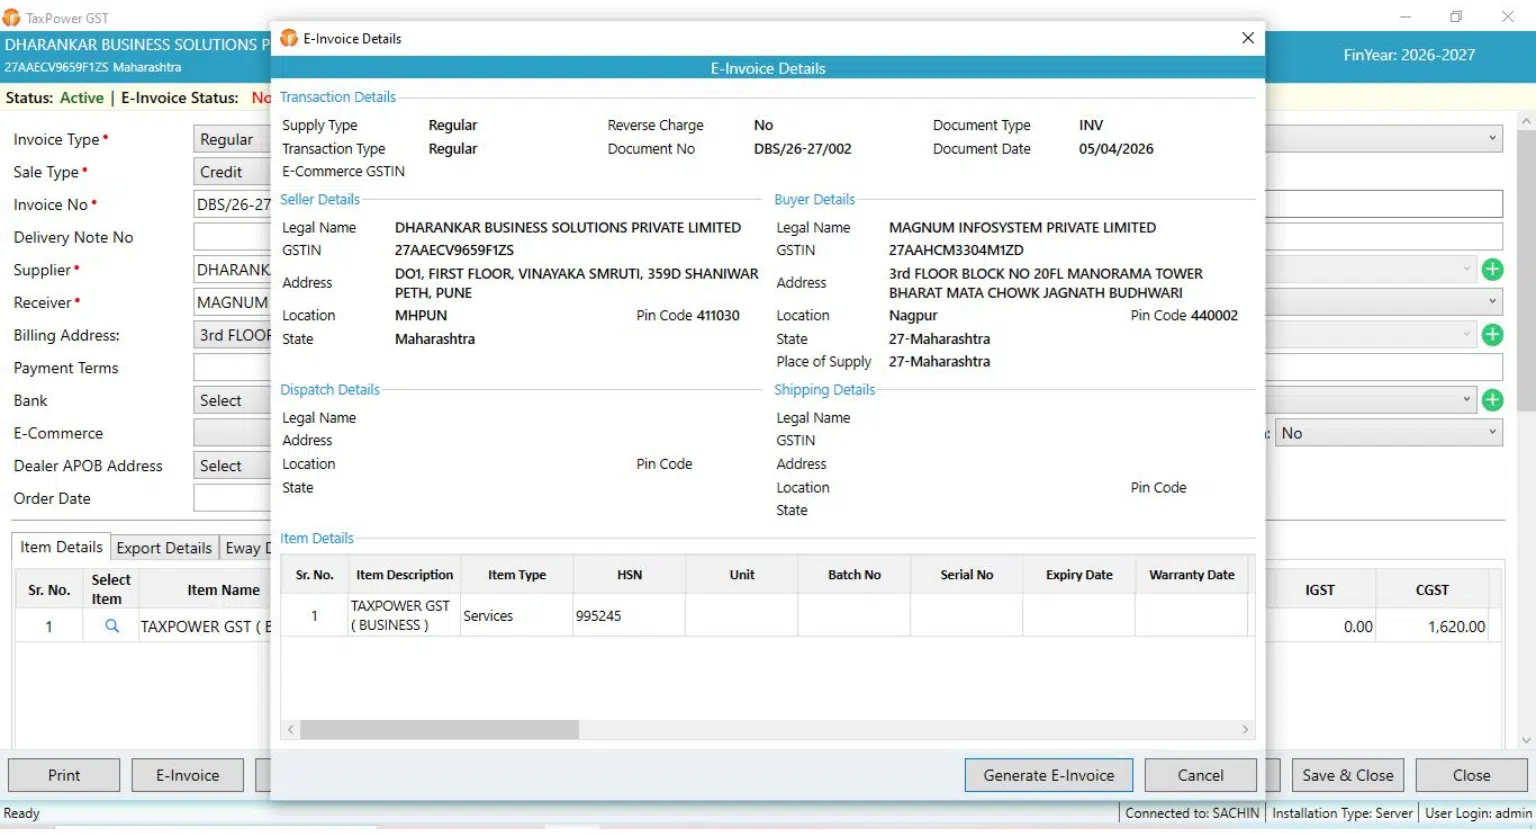1536x834 pixels.
Task: Click buyer GSTIN 27AAHCM3304M1ZD
Action: [x=956, y=250]
